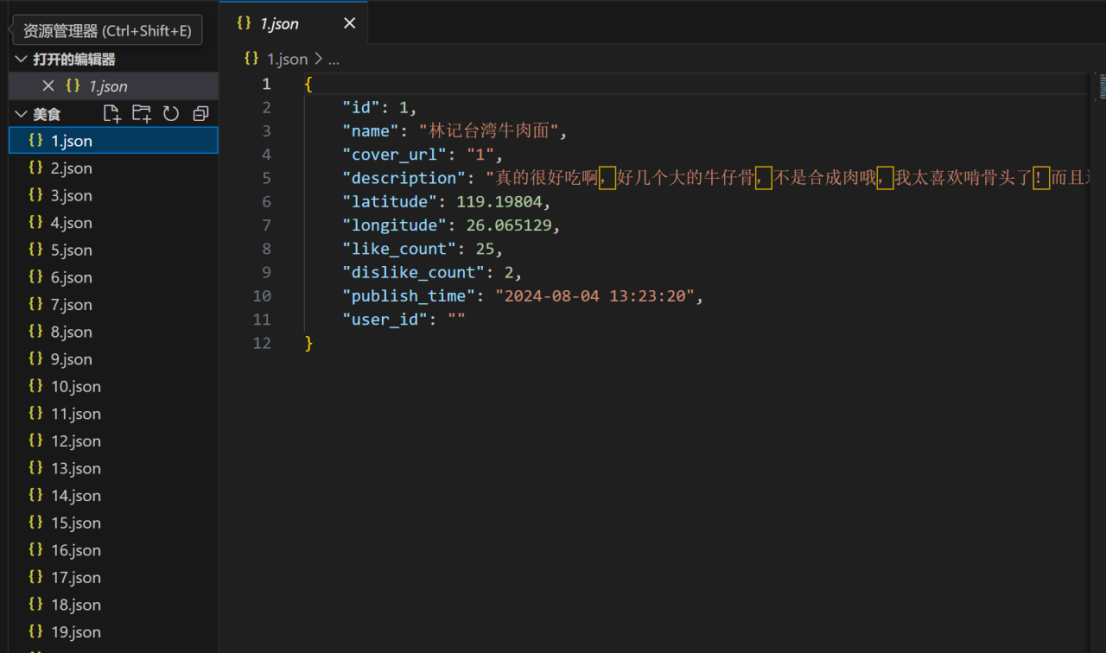This screenshot has width=1107, height=653.
Task: Click line number 7 in the gutter
Action: [266, 225]
